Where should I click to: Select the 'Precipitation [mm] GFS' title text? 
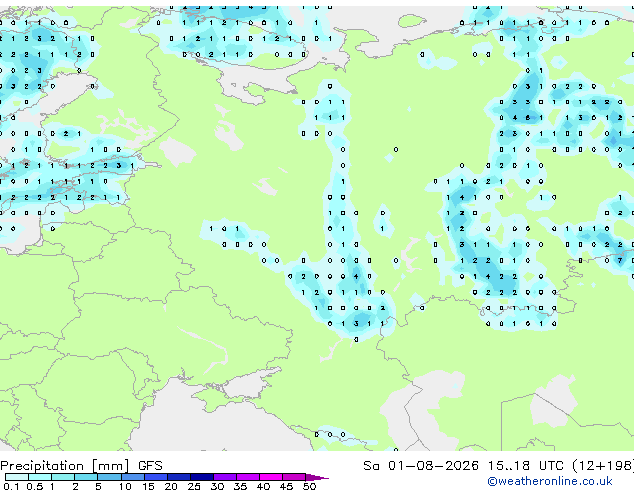coord(81,466)
